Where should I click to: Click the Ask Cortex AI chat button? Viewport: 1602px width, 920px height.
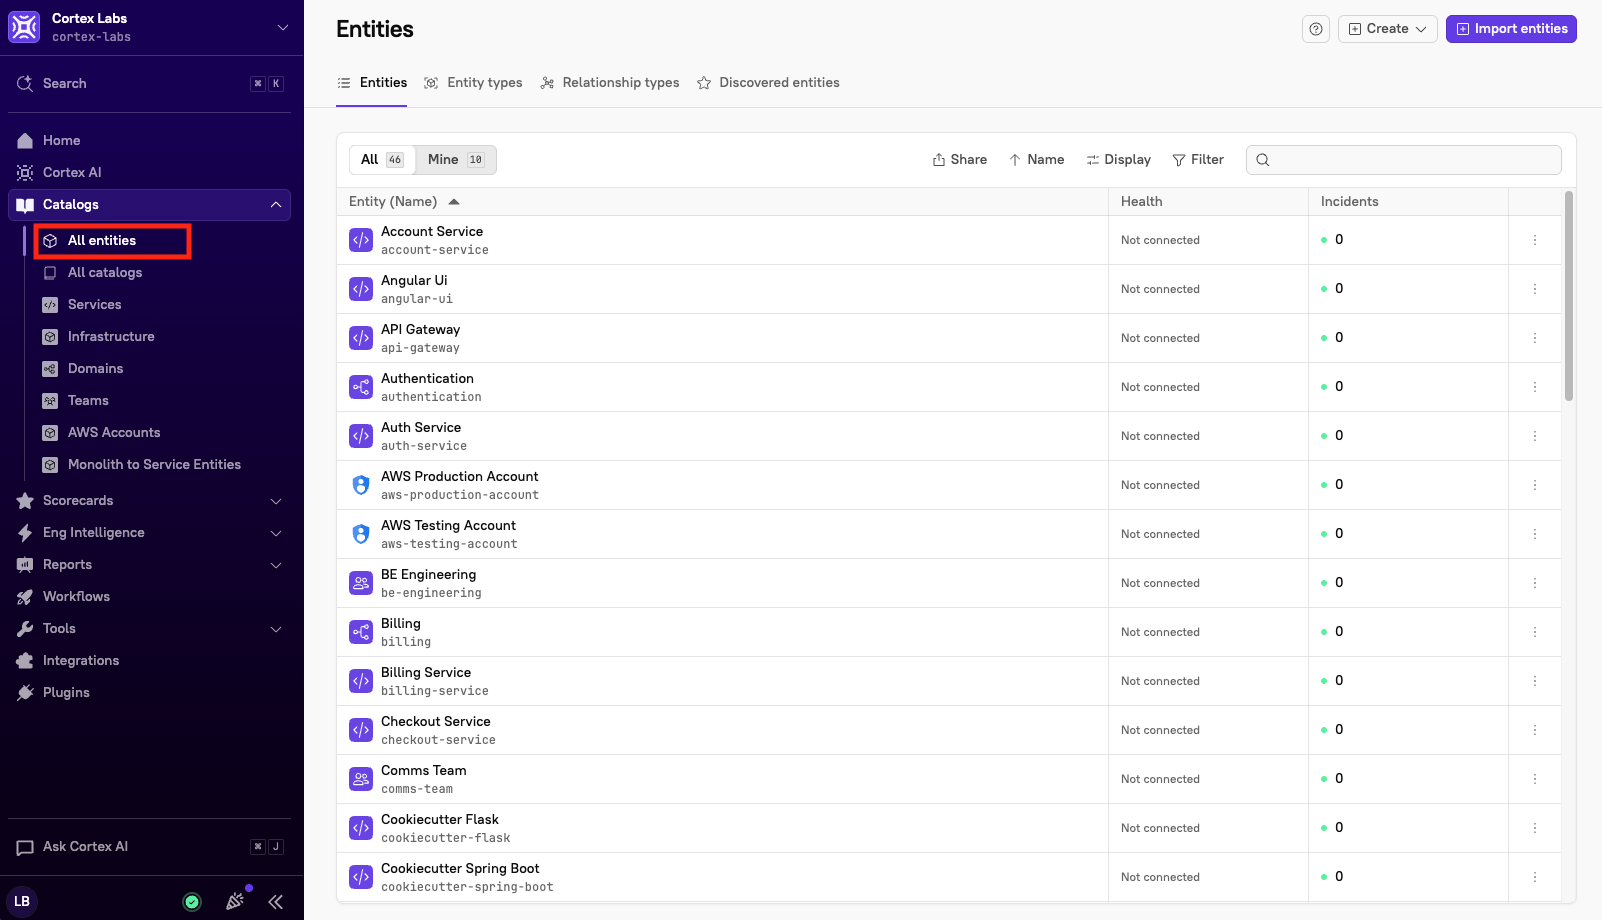click(149, 847)
